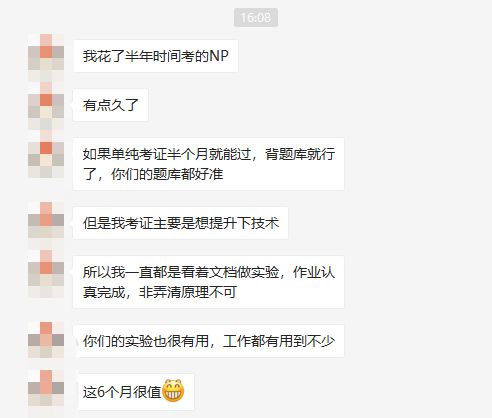The height and width of the screenshot is (418, 492).
Task: Select the '我花了半年时间考的NP' message bubble
Action: coord(156,56)
